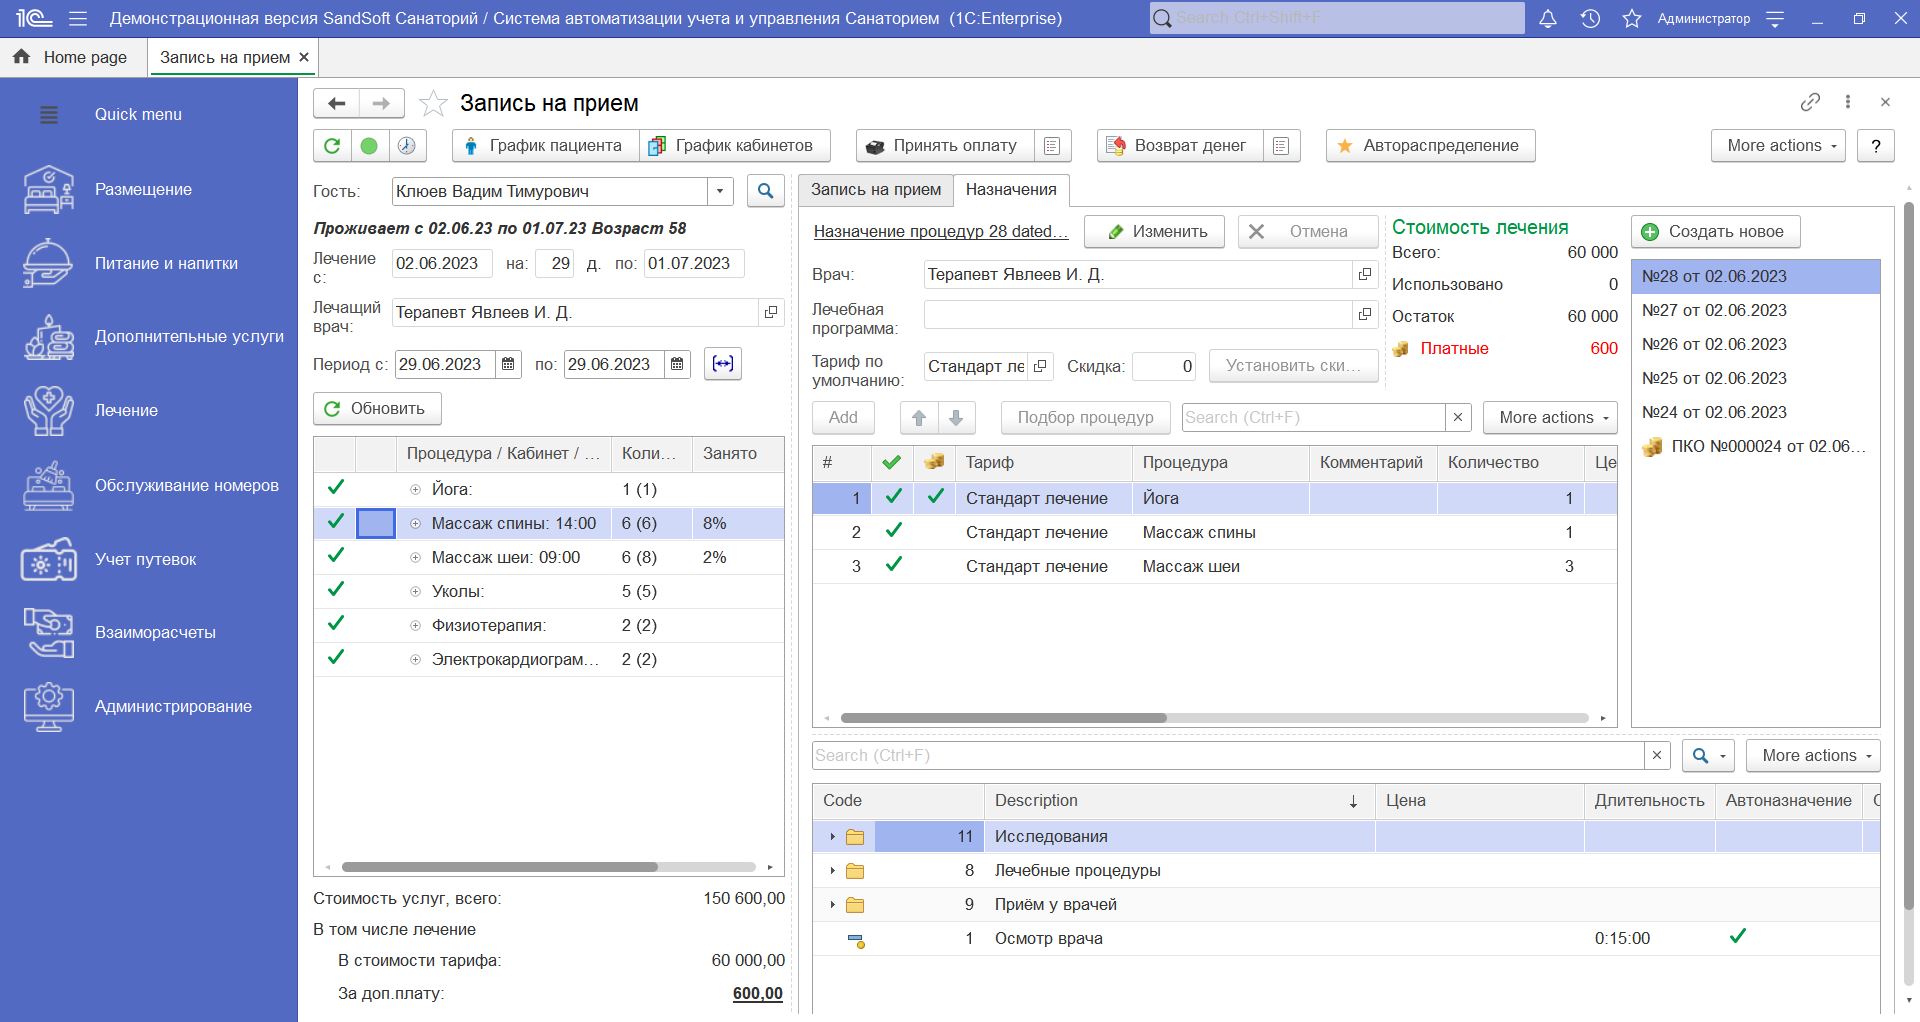Toggle Автоназначение check for Осмотр врача
Image resolution: width=1920 pixels, height=1022 pixels.
(x=1738, y=937)
